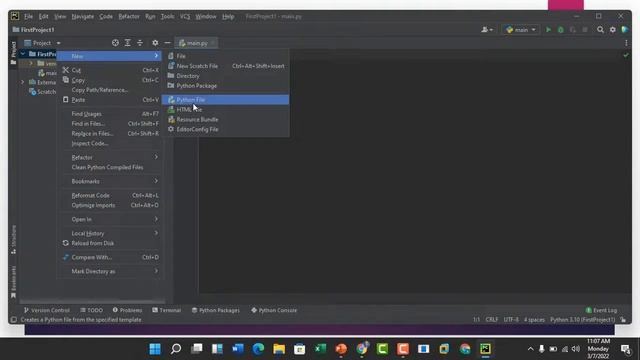Screen dimensions: 640x360
Task: Open the File menu in menu bar
Action: (28, 17)
